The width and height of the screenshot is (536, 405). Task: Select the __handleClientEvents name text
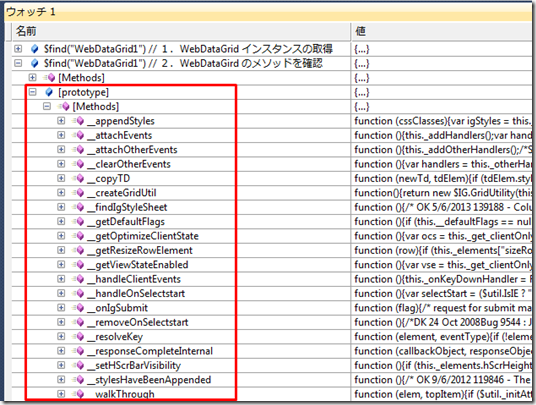[134, 279]
